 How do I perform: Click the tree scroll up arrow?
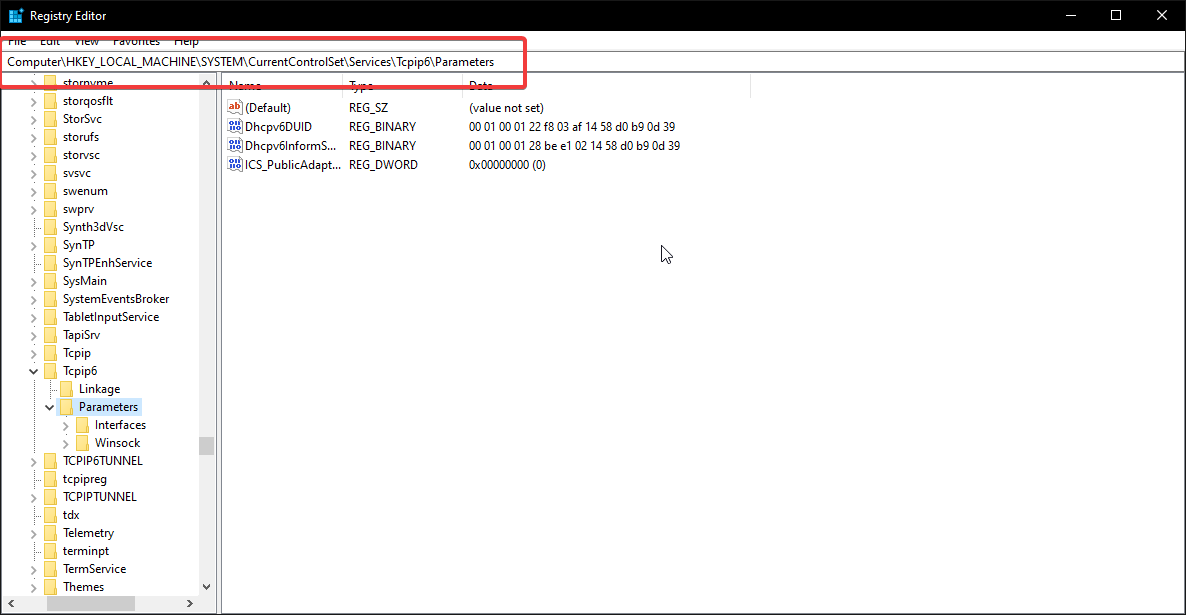pyautogui.click(x=206, y=82)
